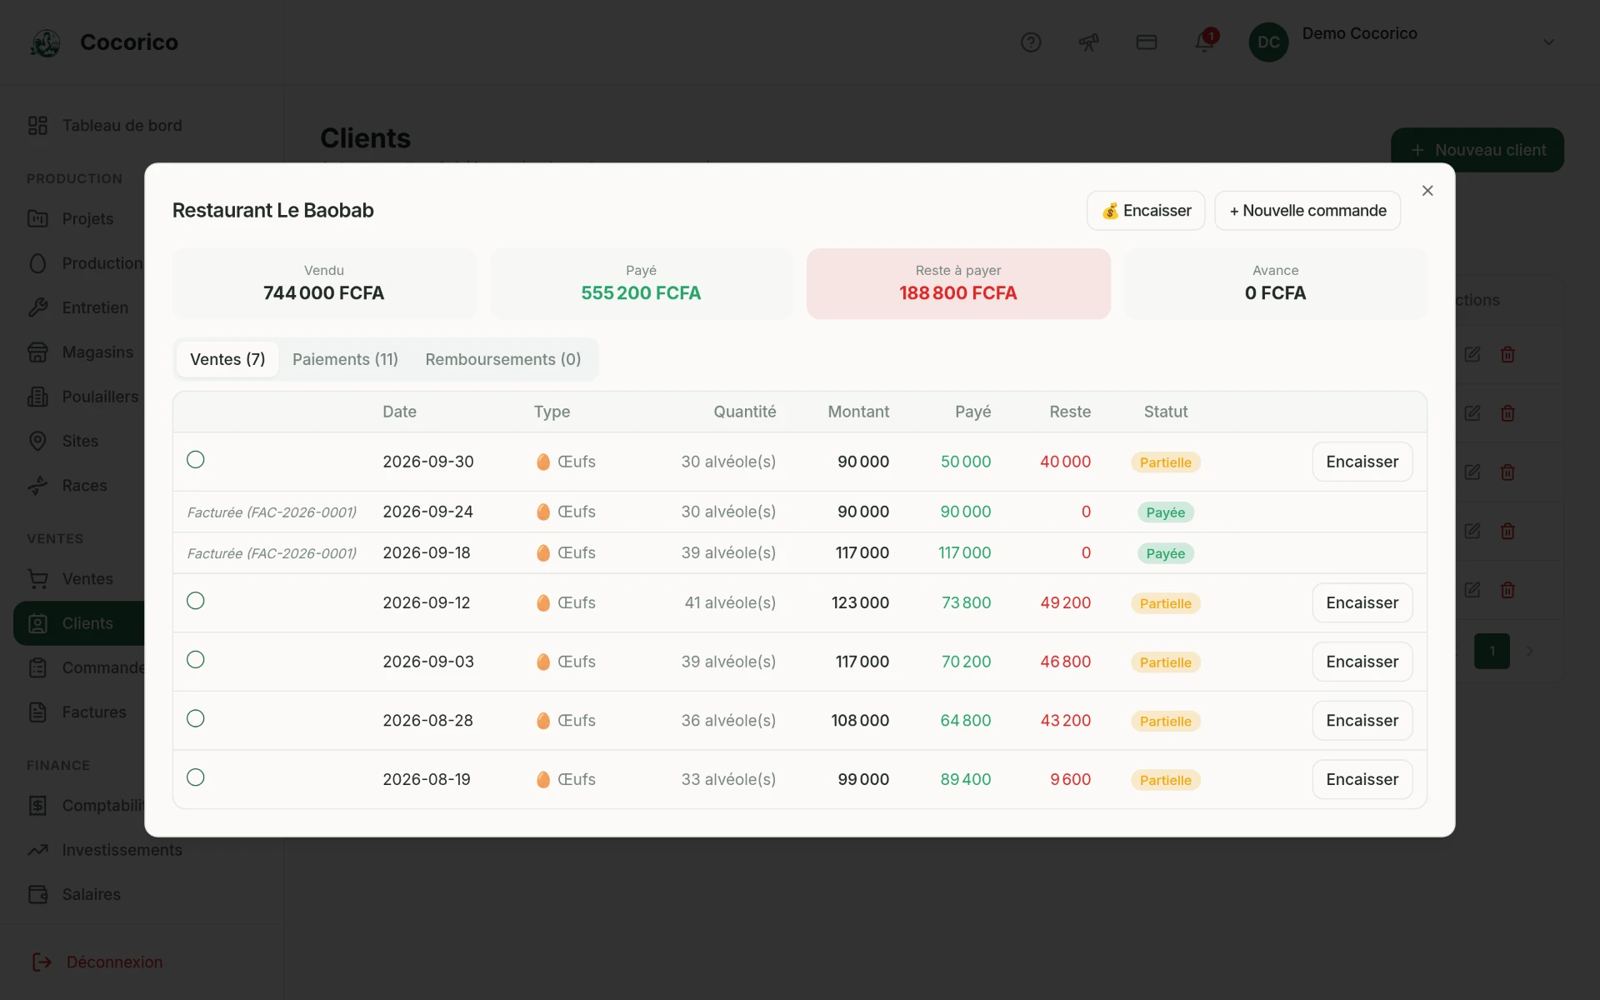Image resolution: width=1600 pixels, height=1000 pixels.
Task: Click the 123 000 amount cell
Action: tap(860, 603)
